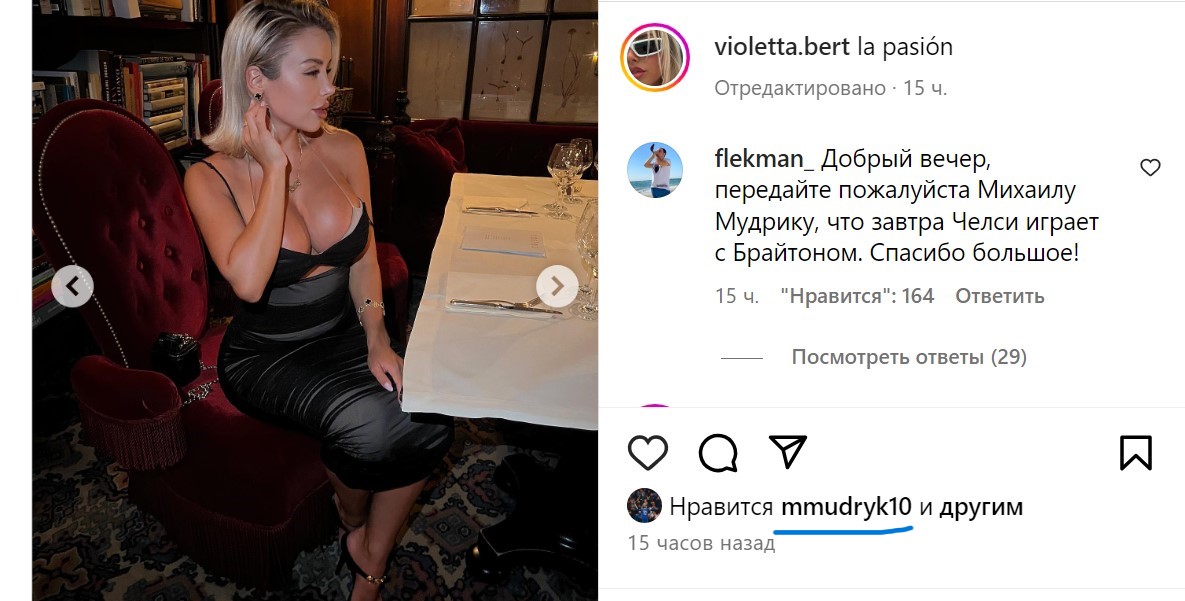
Task: Show the other likers via другим
Action: tap(981, 507)
